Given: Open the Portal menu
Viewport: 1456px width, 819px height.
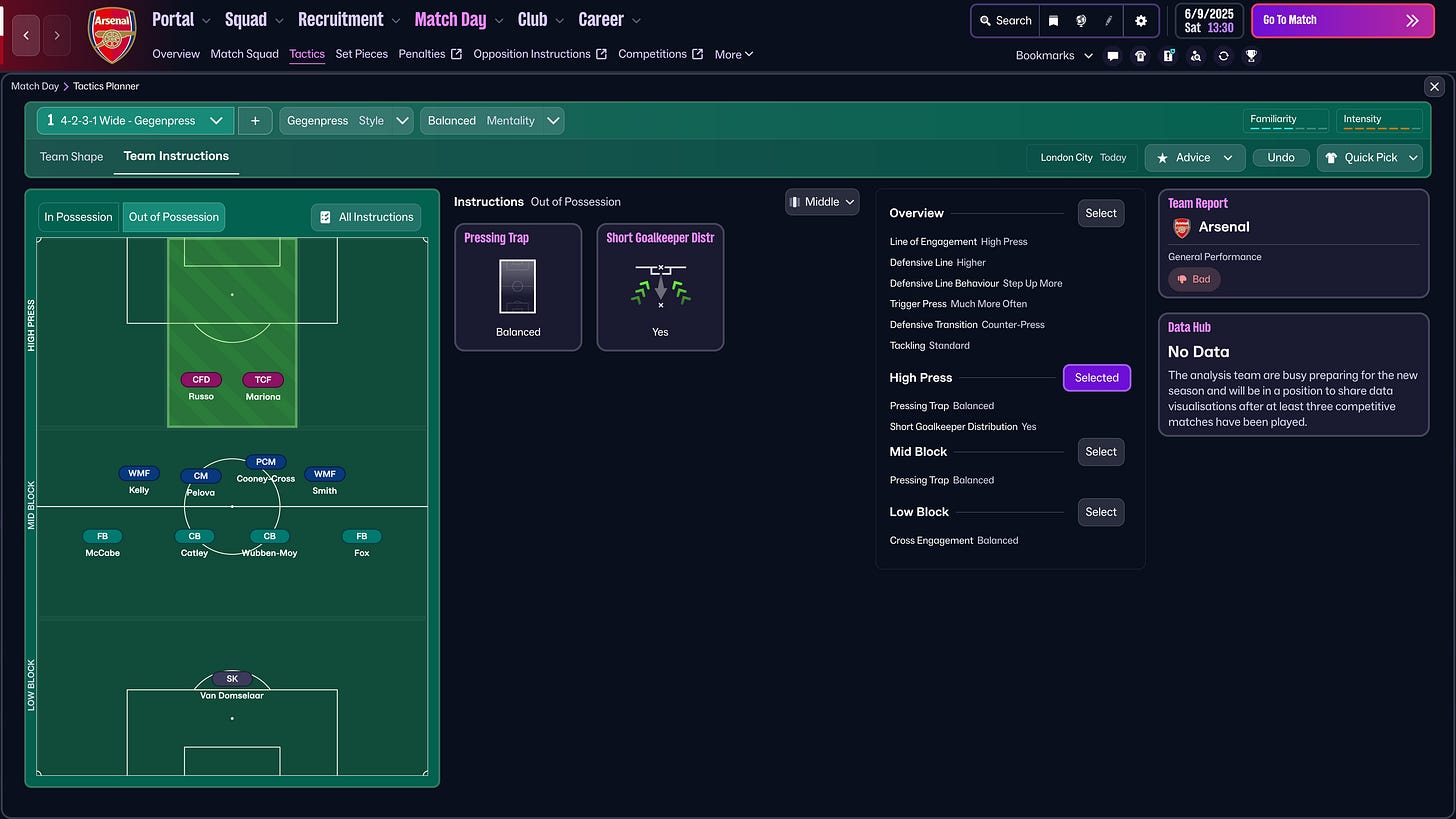Looking at the screenshot, I should click(x=181, y=19).
